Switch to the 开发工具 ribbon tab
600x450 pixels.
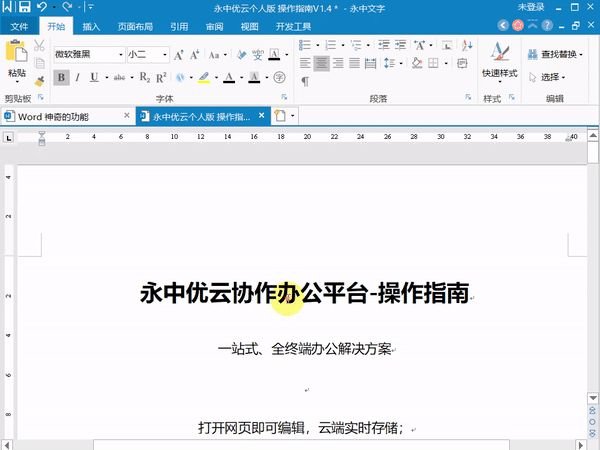point(293,26)
